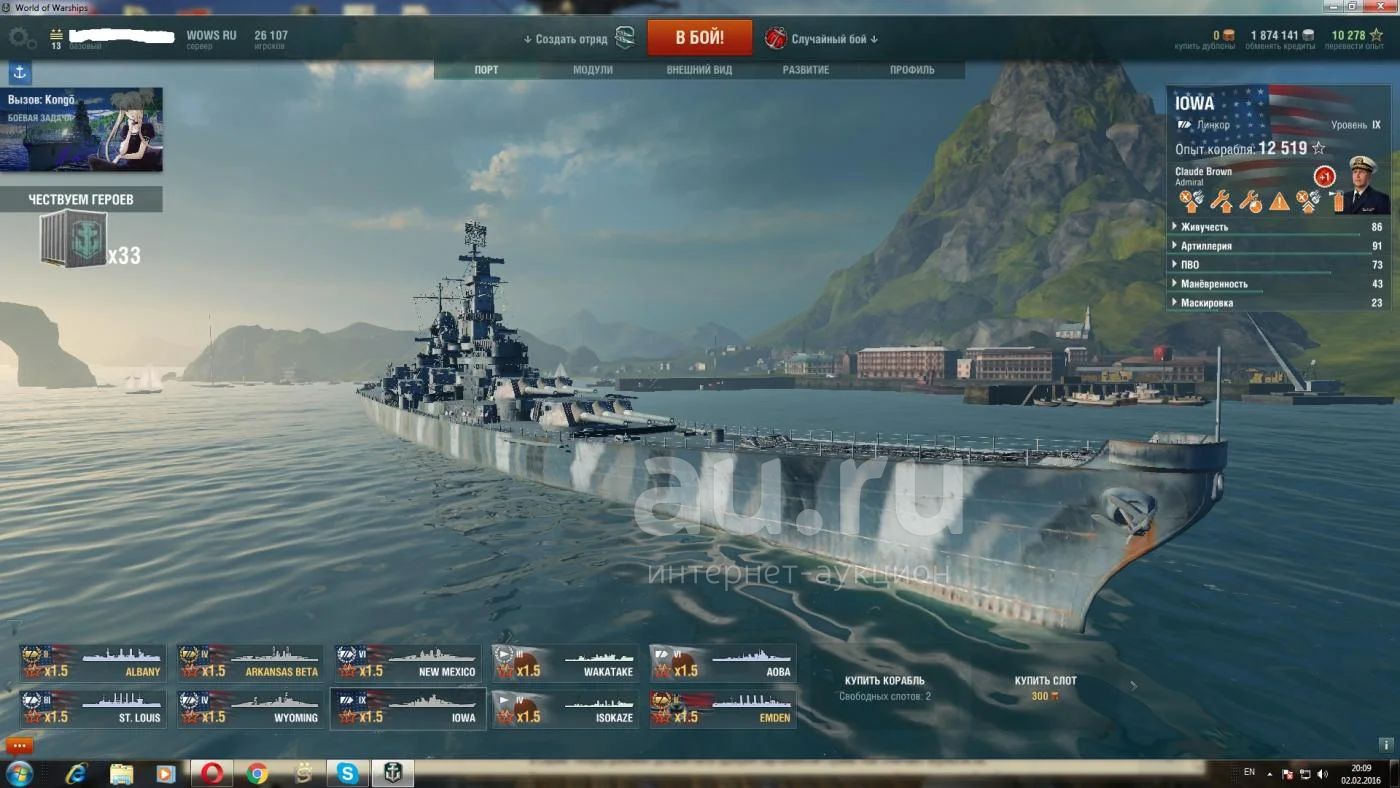Select the WYOMING ship card
Screen dimensions: 1400x788
click(x=250, y=708)
